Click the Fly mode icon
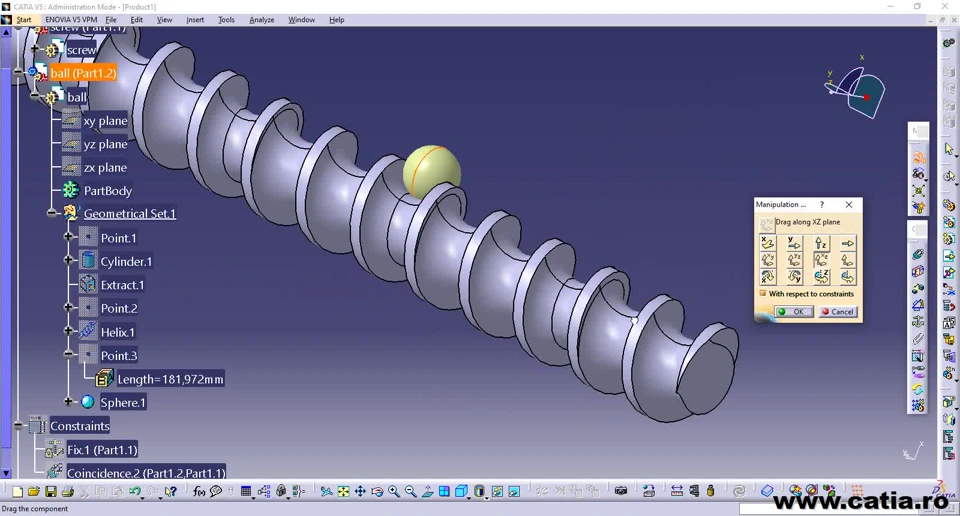Screen dimensions: 960x516 pos(326,491)
